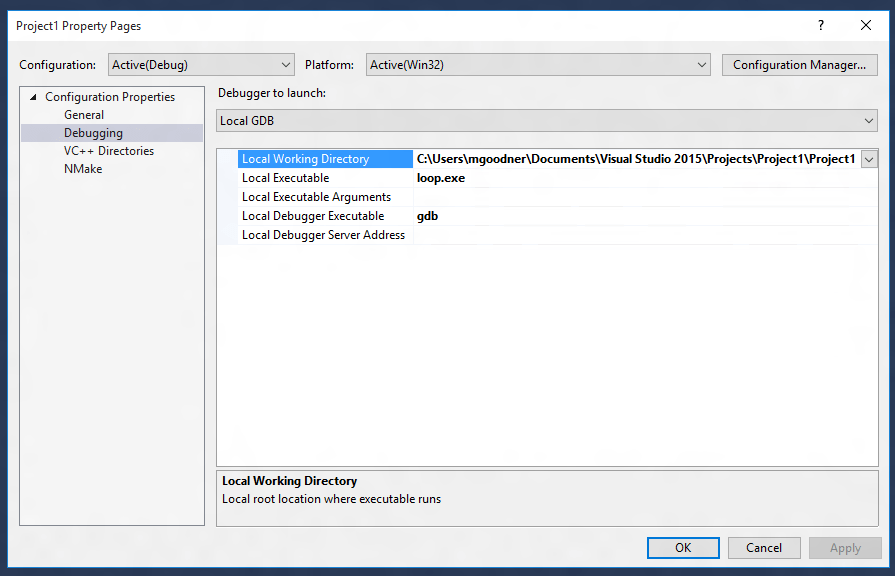Screen dimensions: 895x576
Task: Select the Local Executable property row
Action: (x=286, y=177)
